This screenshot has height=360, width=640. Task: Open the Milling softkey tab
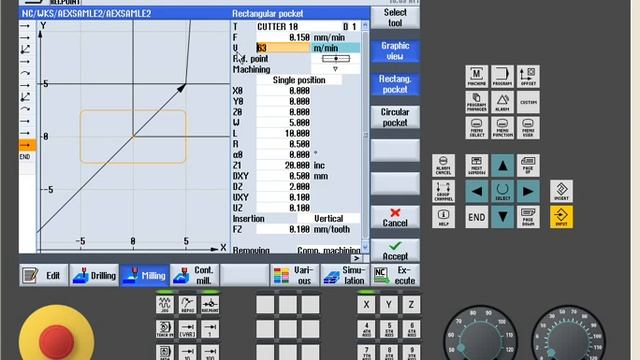(x=144, y=276)
